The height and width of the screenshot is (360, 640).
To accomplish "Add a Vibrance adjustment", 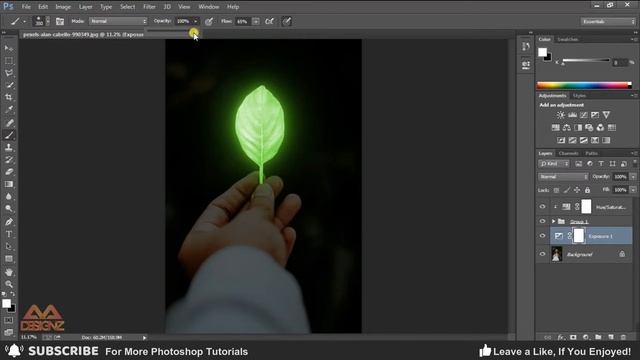I will (x=607, y=115).
